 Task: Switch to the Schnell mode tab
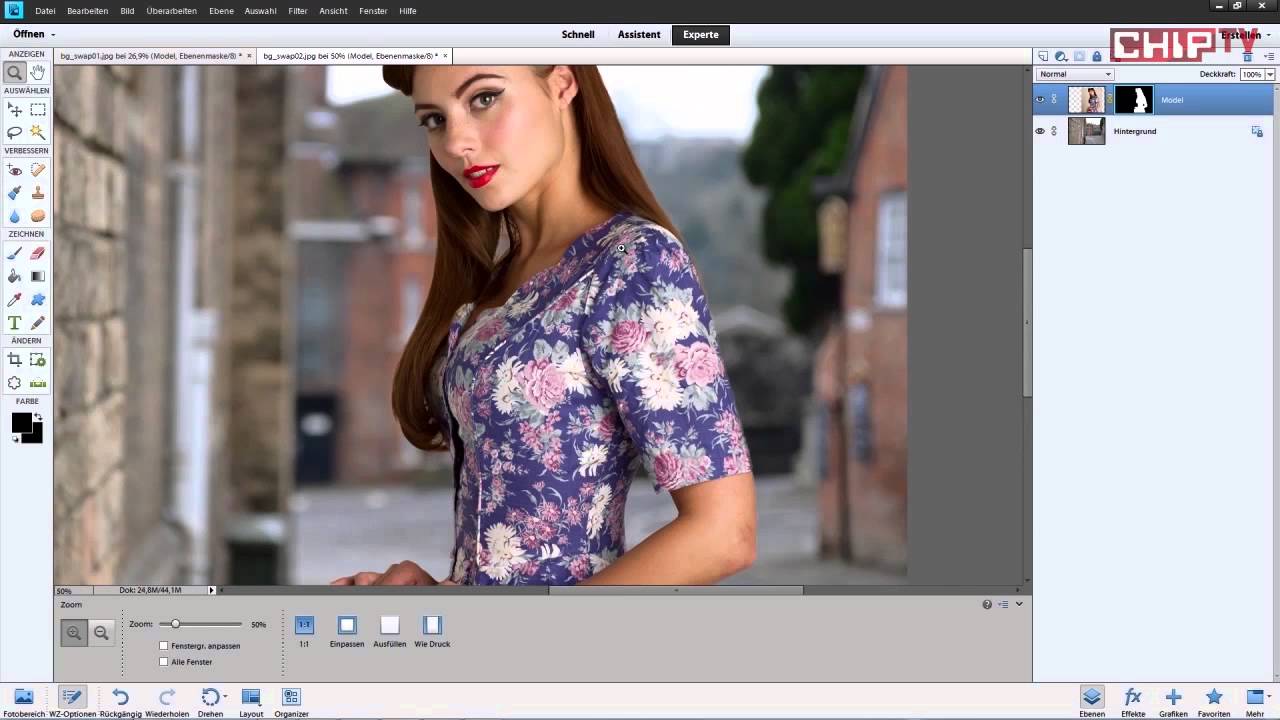pos(578,34)
